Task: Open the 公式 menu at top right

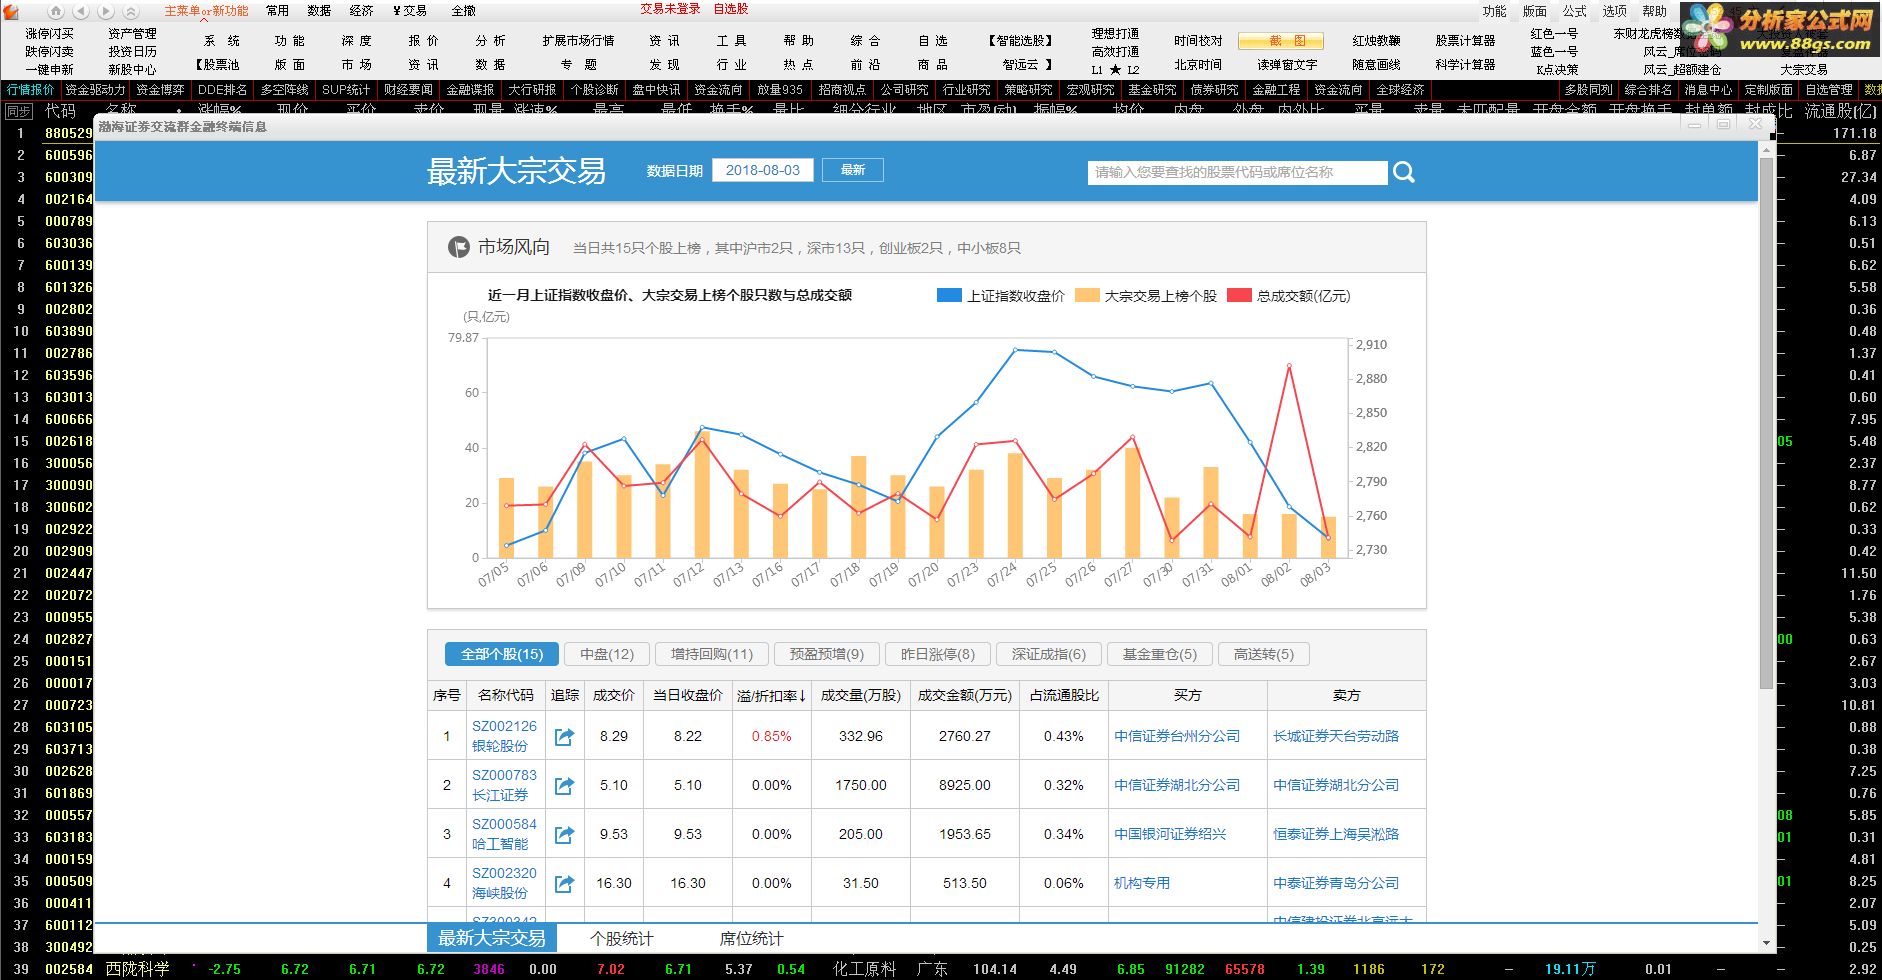Action: click(x=1575, y=11)
